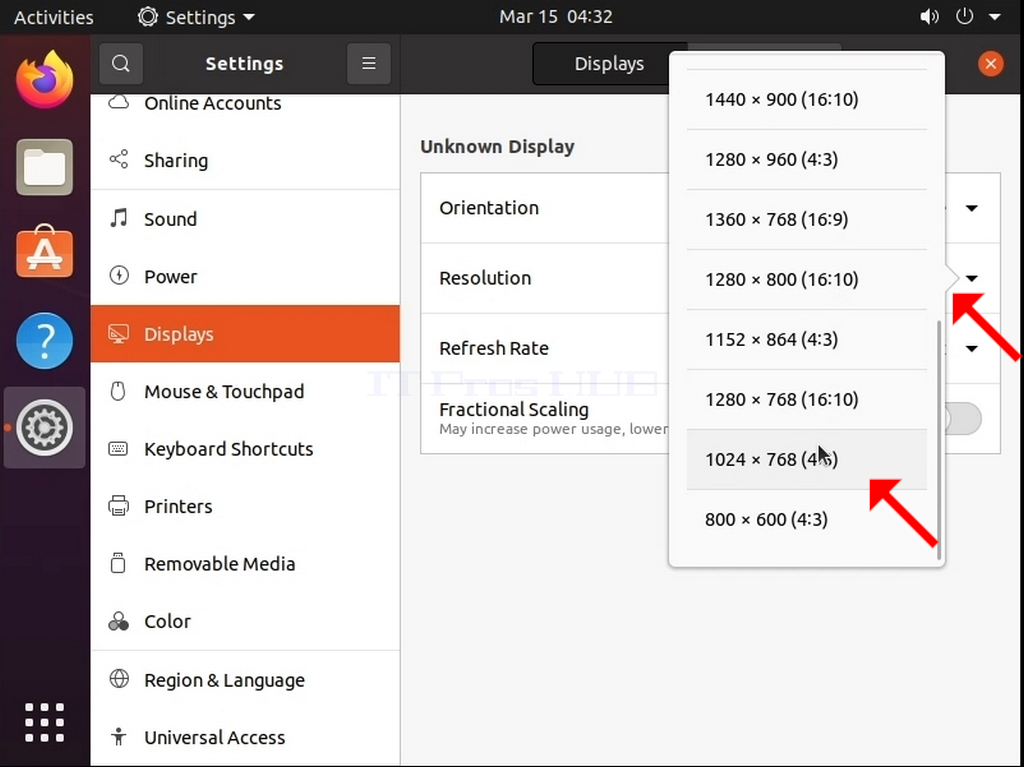Open Keyboard Shortcuts settings
1024x767 pixels.
coord(246,449)
